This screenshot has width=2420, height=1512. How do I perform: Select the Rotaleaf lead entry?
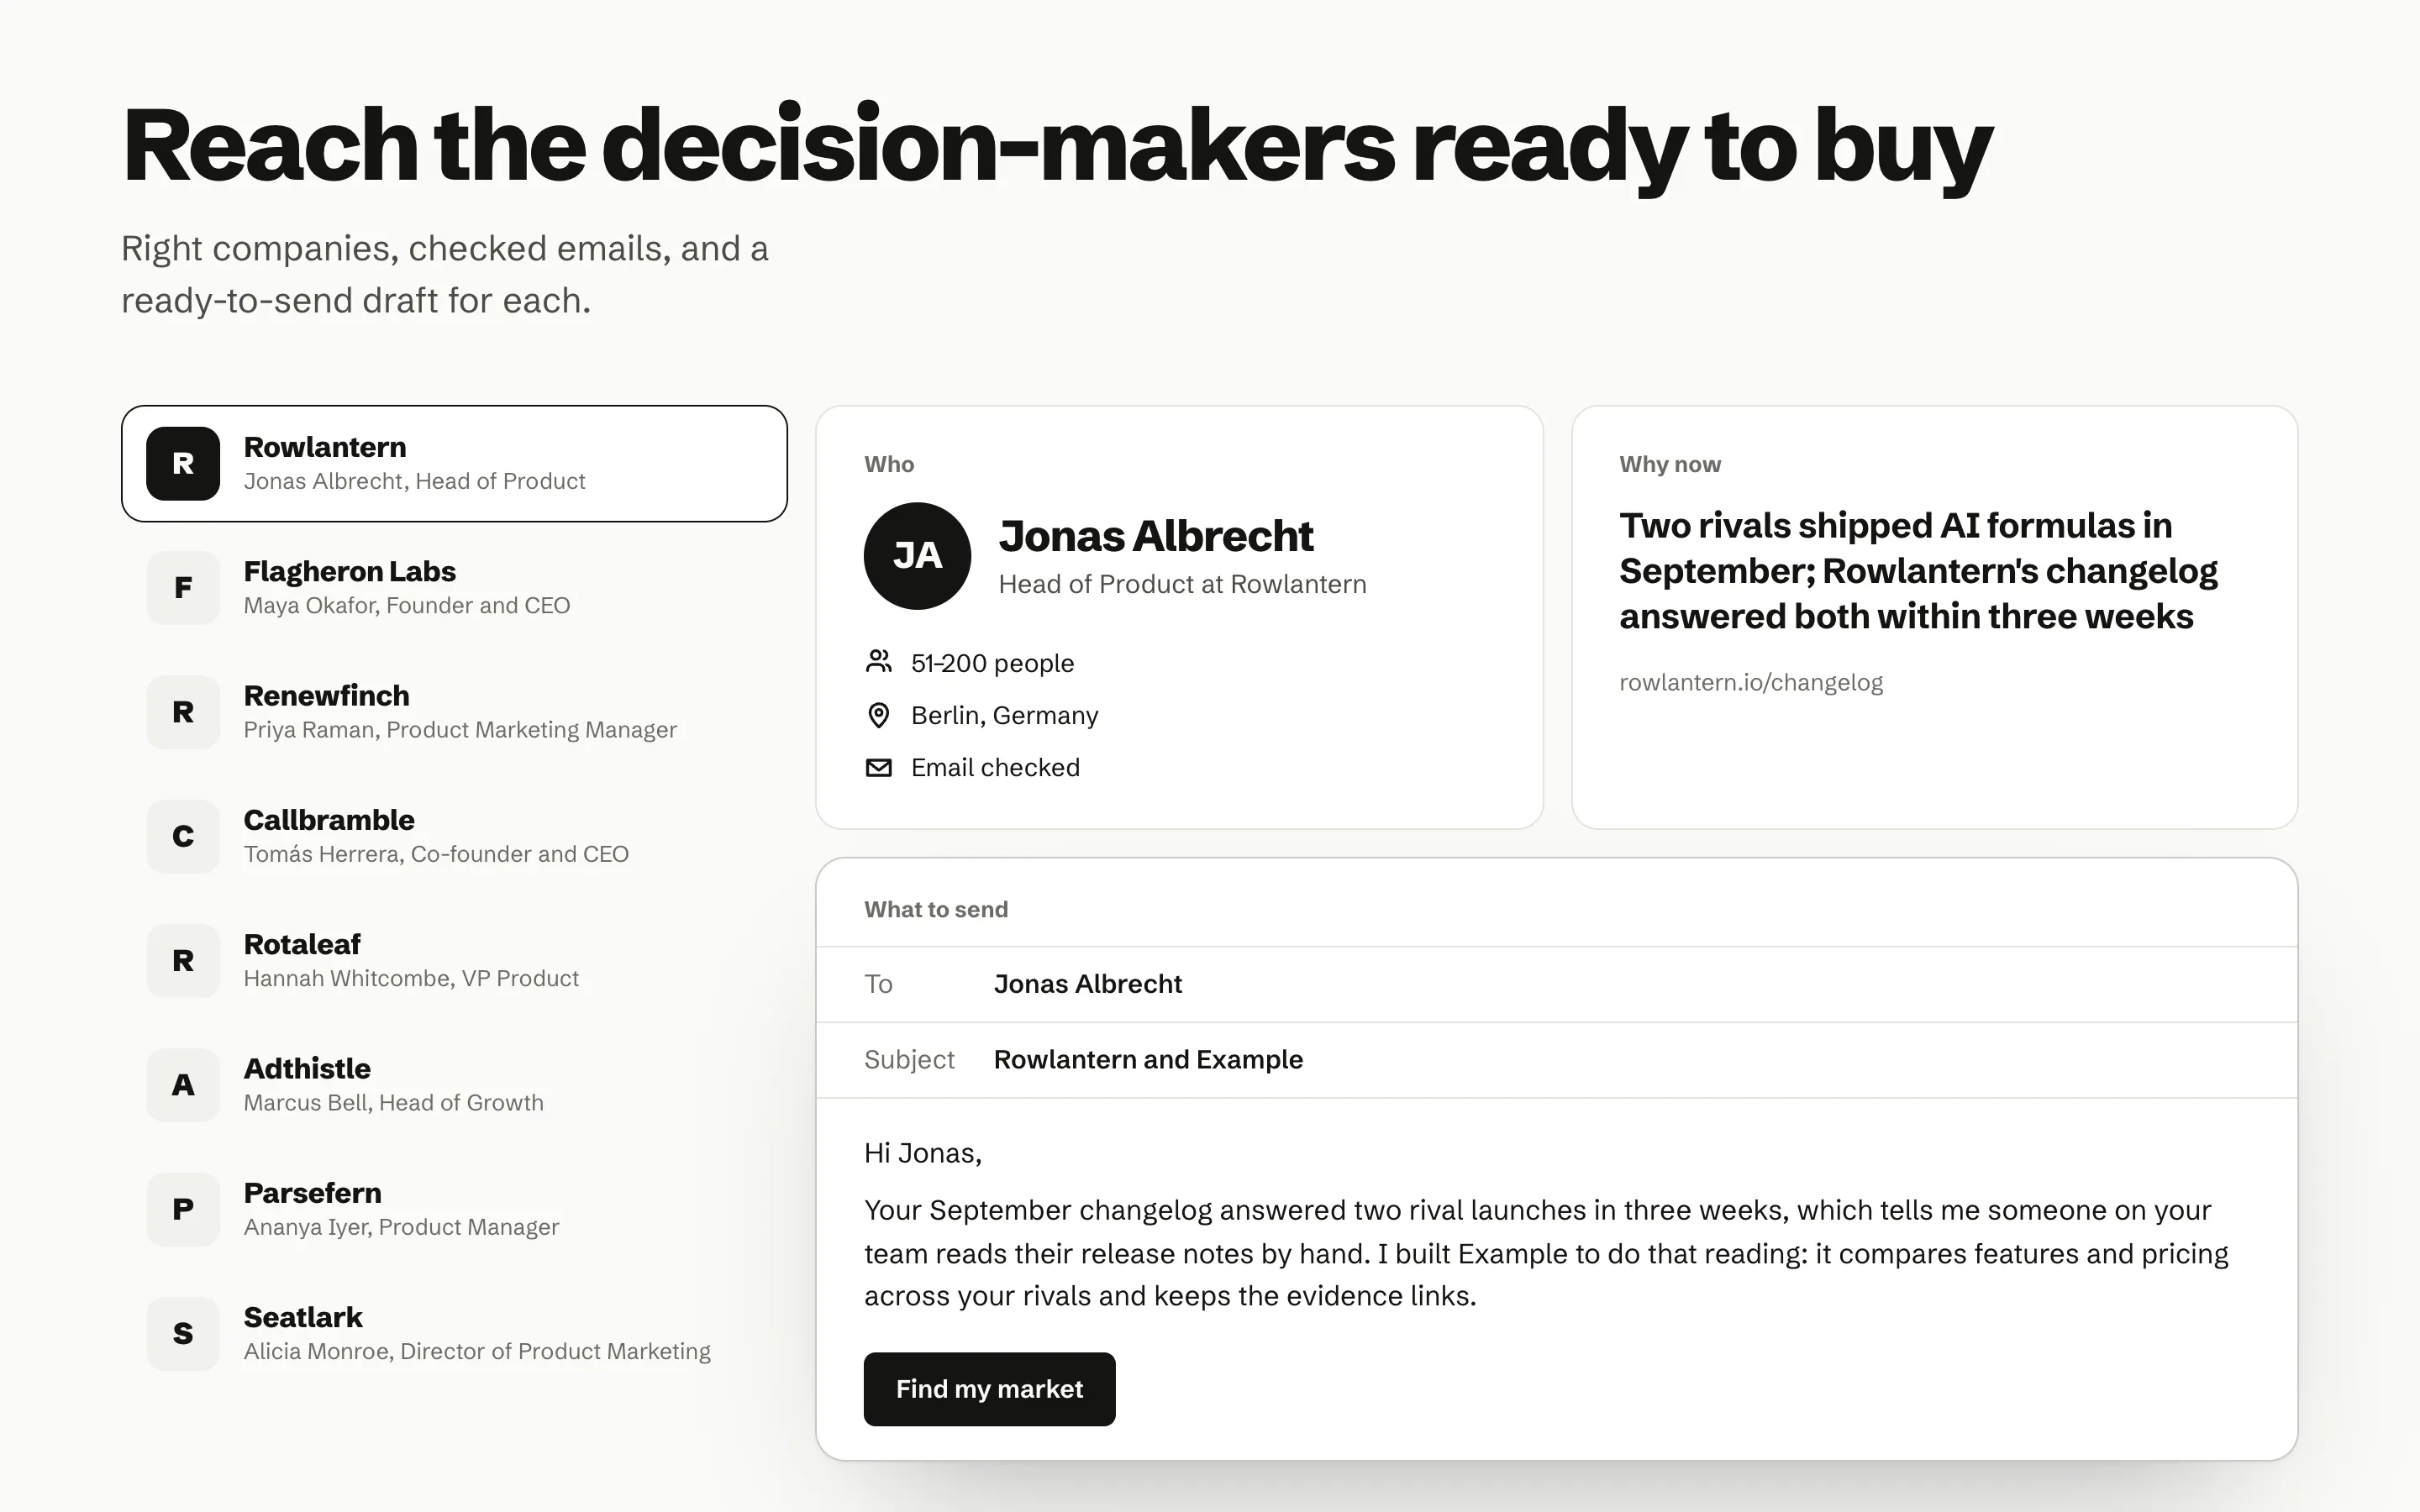[x=454, y=961]
